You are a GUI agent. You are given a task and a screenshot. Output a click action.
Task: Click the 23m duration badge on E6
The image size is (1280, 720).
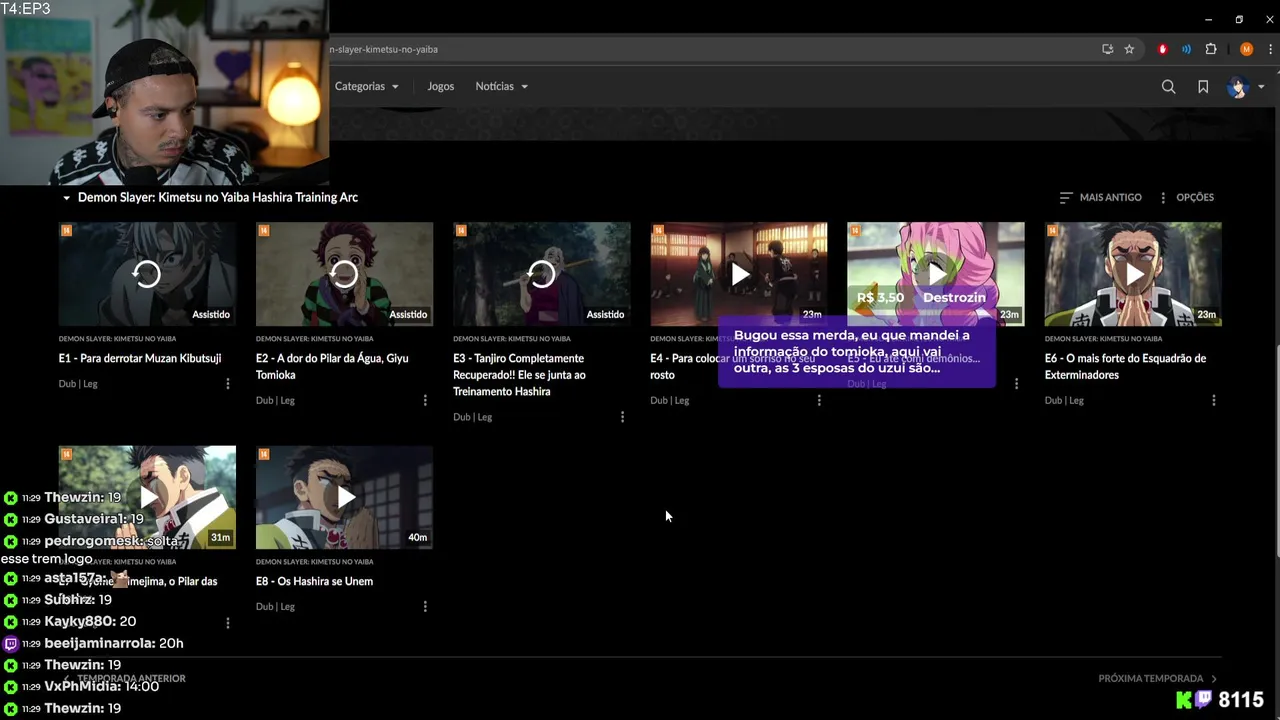click(1207, 315)
